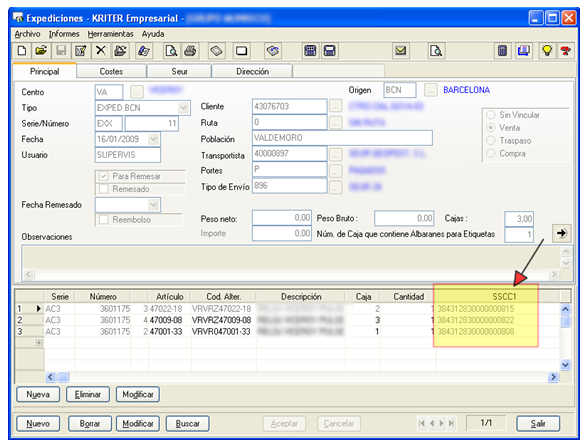This screenshot has width=588, height=446.
Task: Click the save diskette toolbar icon
Action: [61, 51]
